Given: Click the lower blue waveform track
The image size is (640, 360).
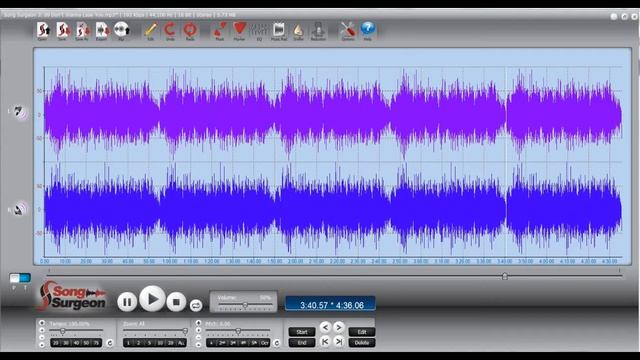Looking at the screenshot, I should pyautogui.click(x=333, y=209).
